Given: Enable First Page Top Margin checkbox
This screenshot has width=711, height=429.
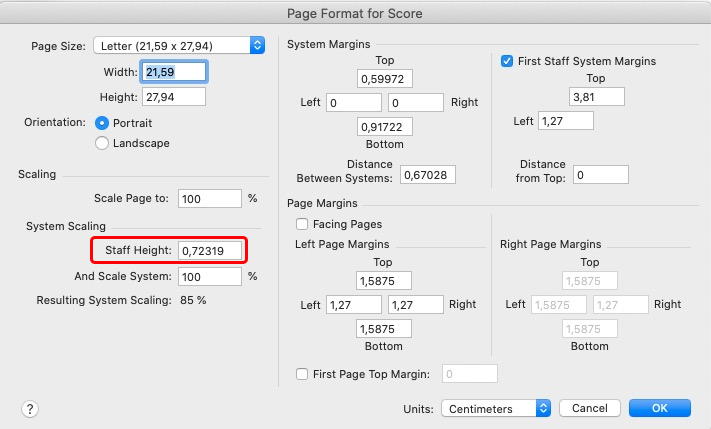Looking at the screenshot, I should tap(302, 374).
